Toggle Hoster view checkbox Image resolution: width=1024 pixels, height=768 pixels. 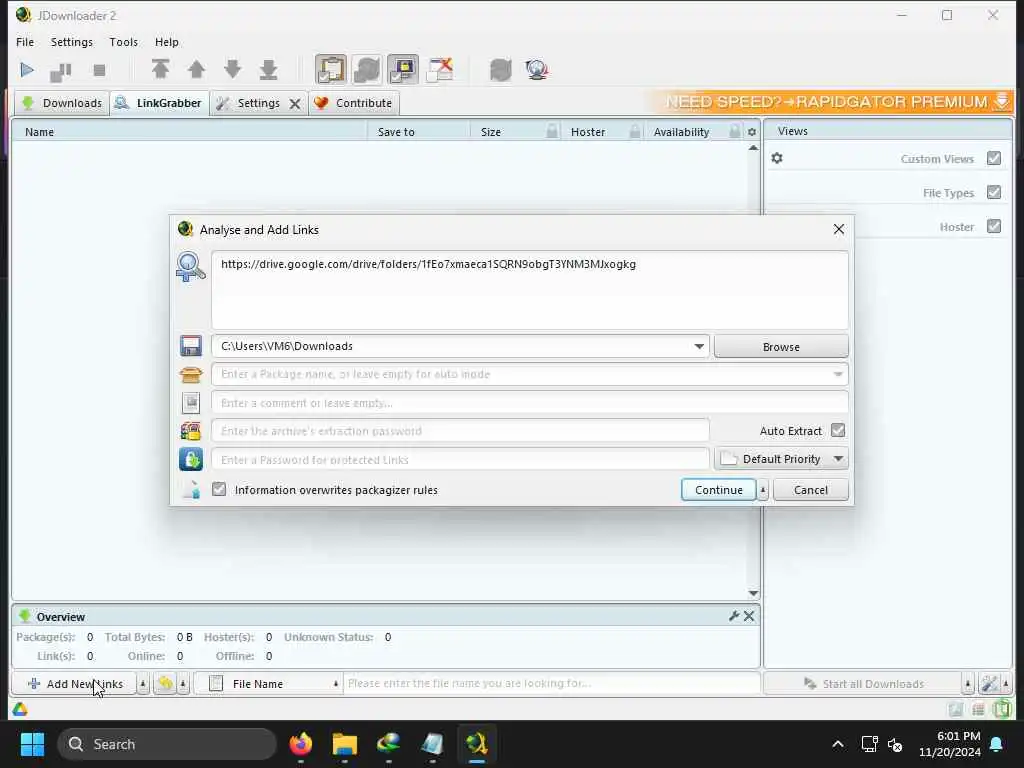[x=994, y=226]
